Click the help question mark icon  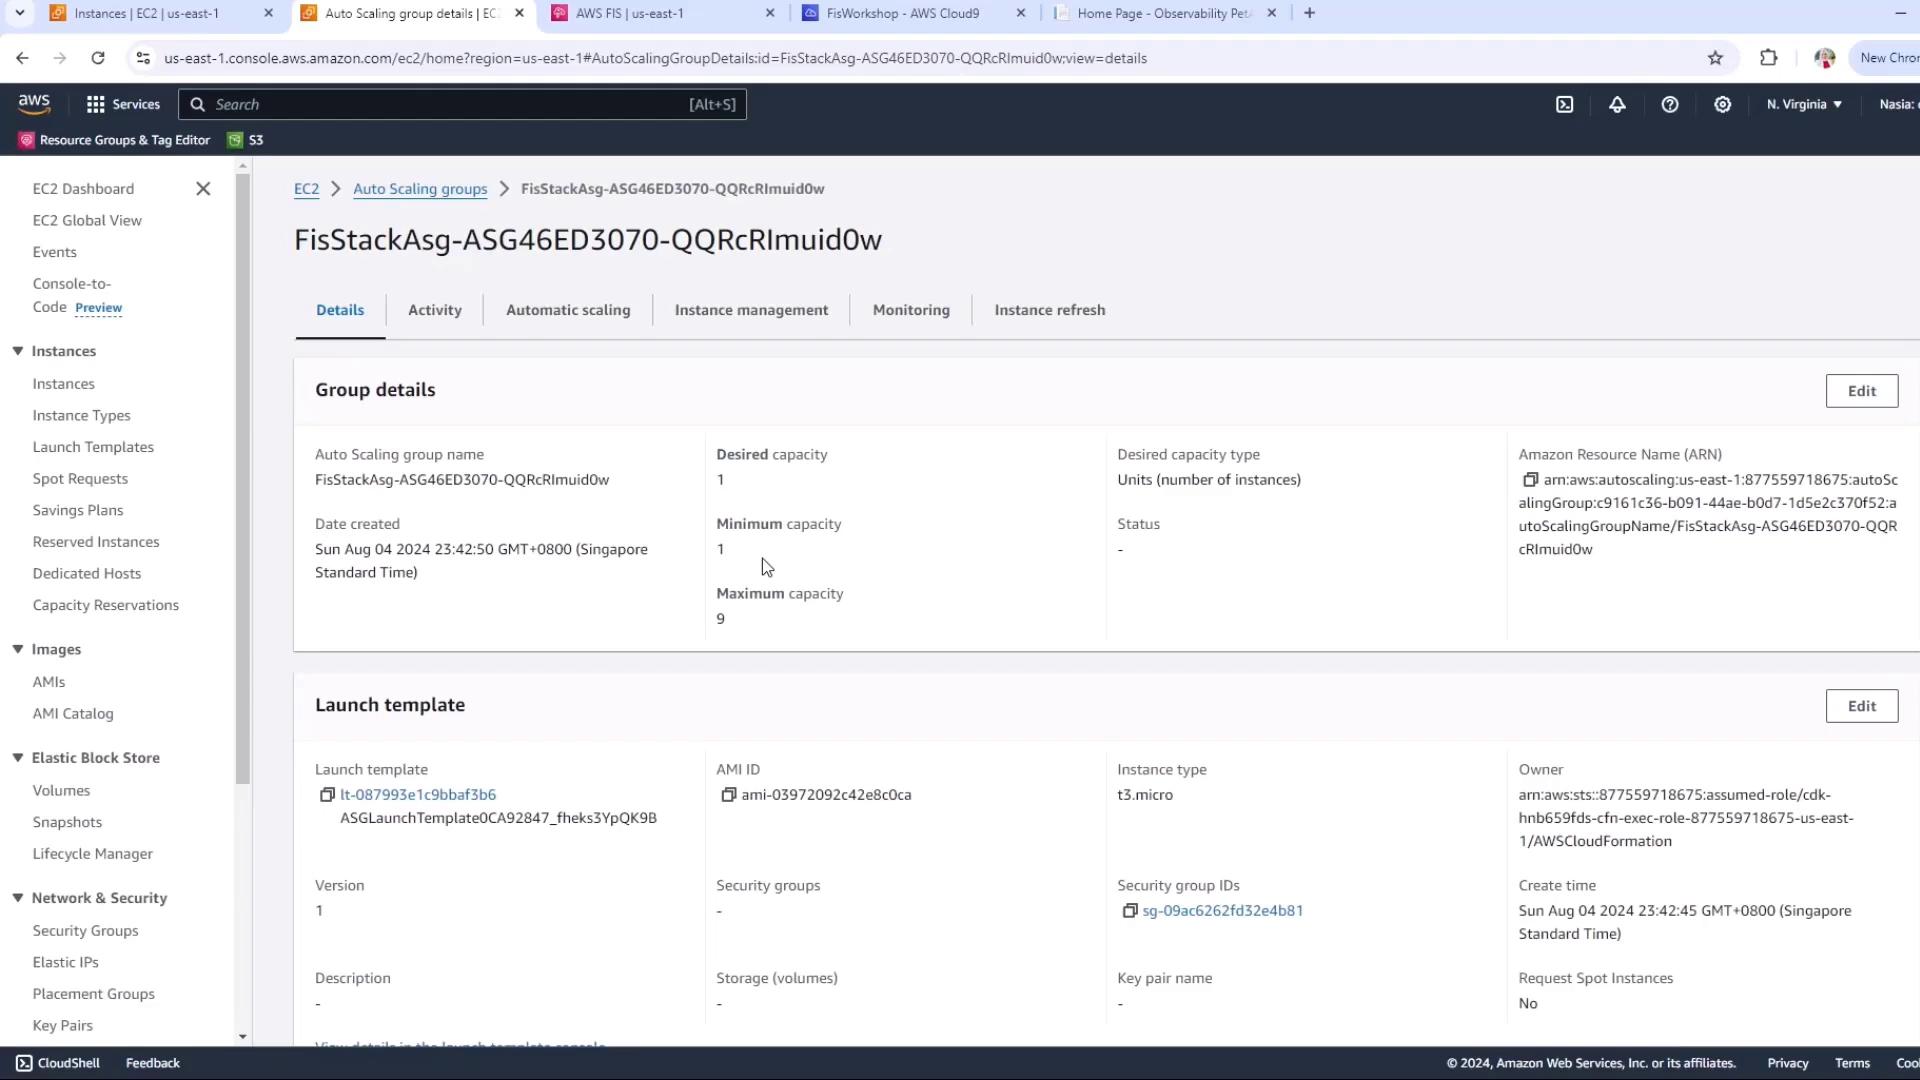(x=1669, y=104)
